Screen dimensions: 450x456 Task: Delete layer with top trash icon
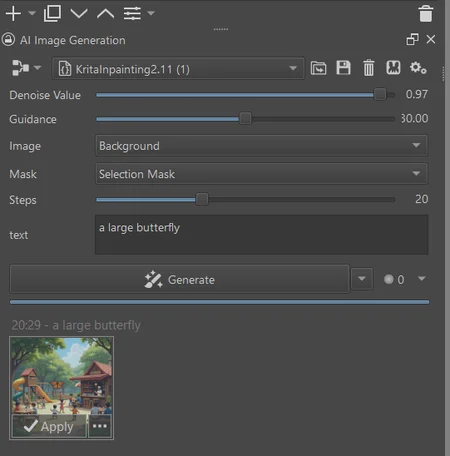pyautogui.click(x=426, y=14)
